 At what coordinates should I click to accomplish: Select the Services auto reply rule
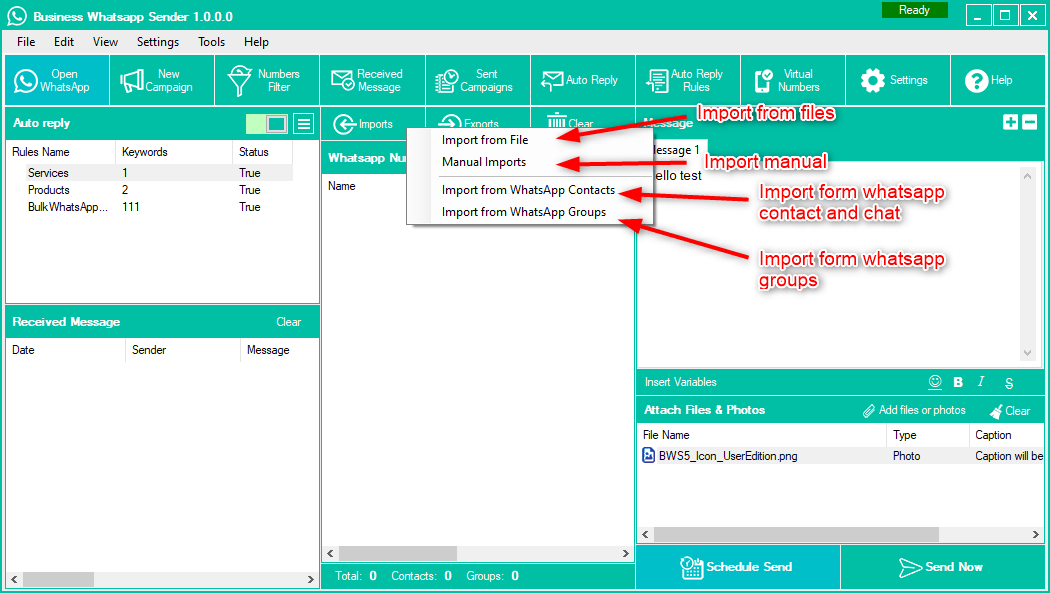pyautogui.click(x=48, y=173)
